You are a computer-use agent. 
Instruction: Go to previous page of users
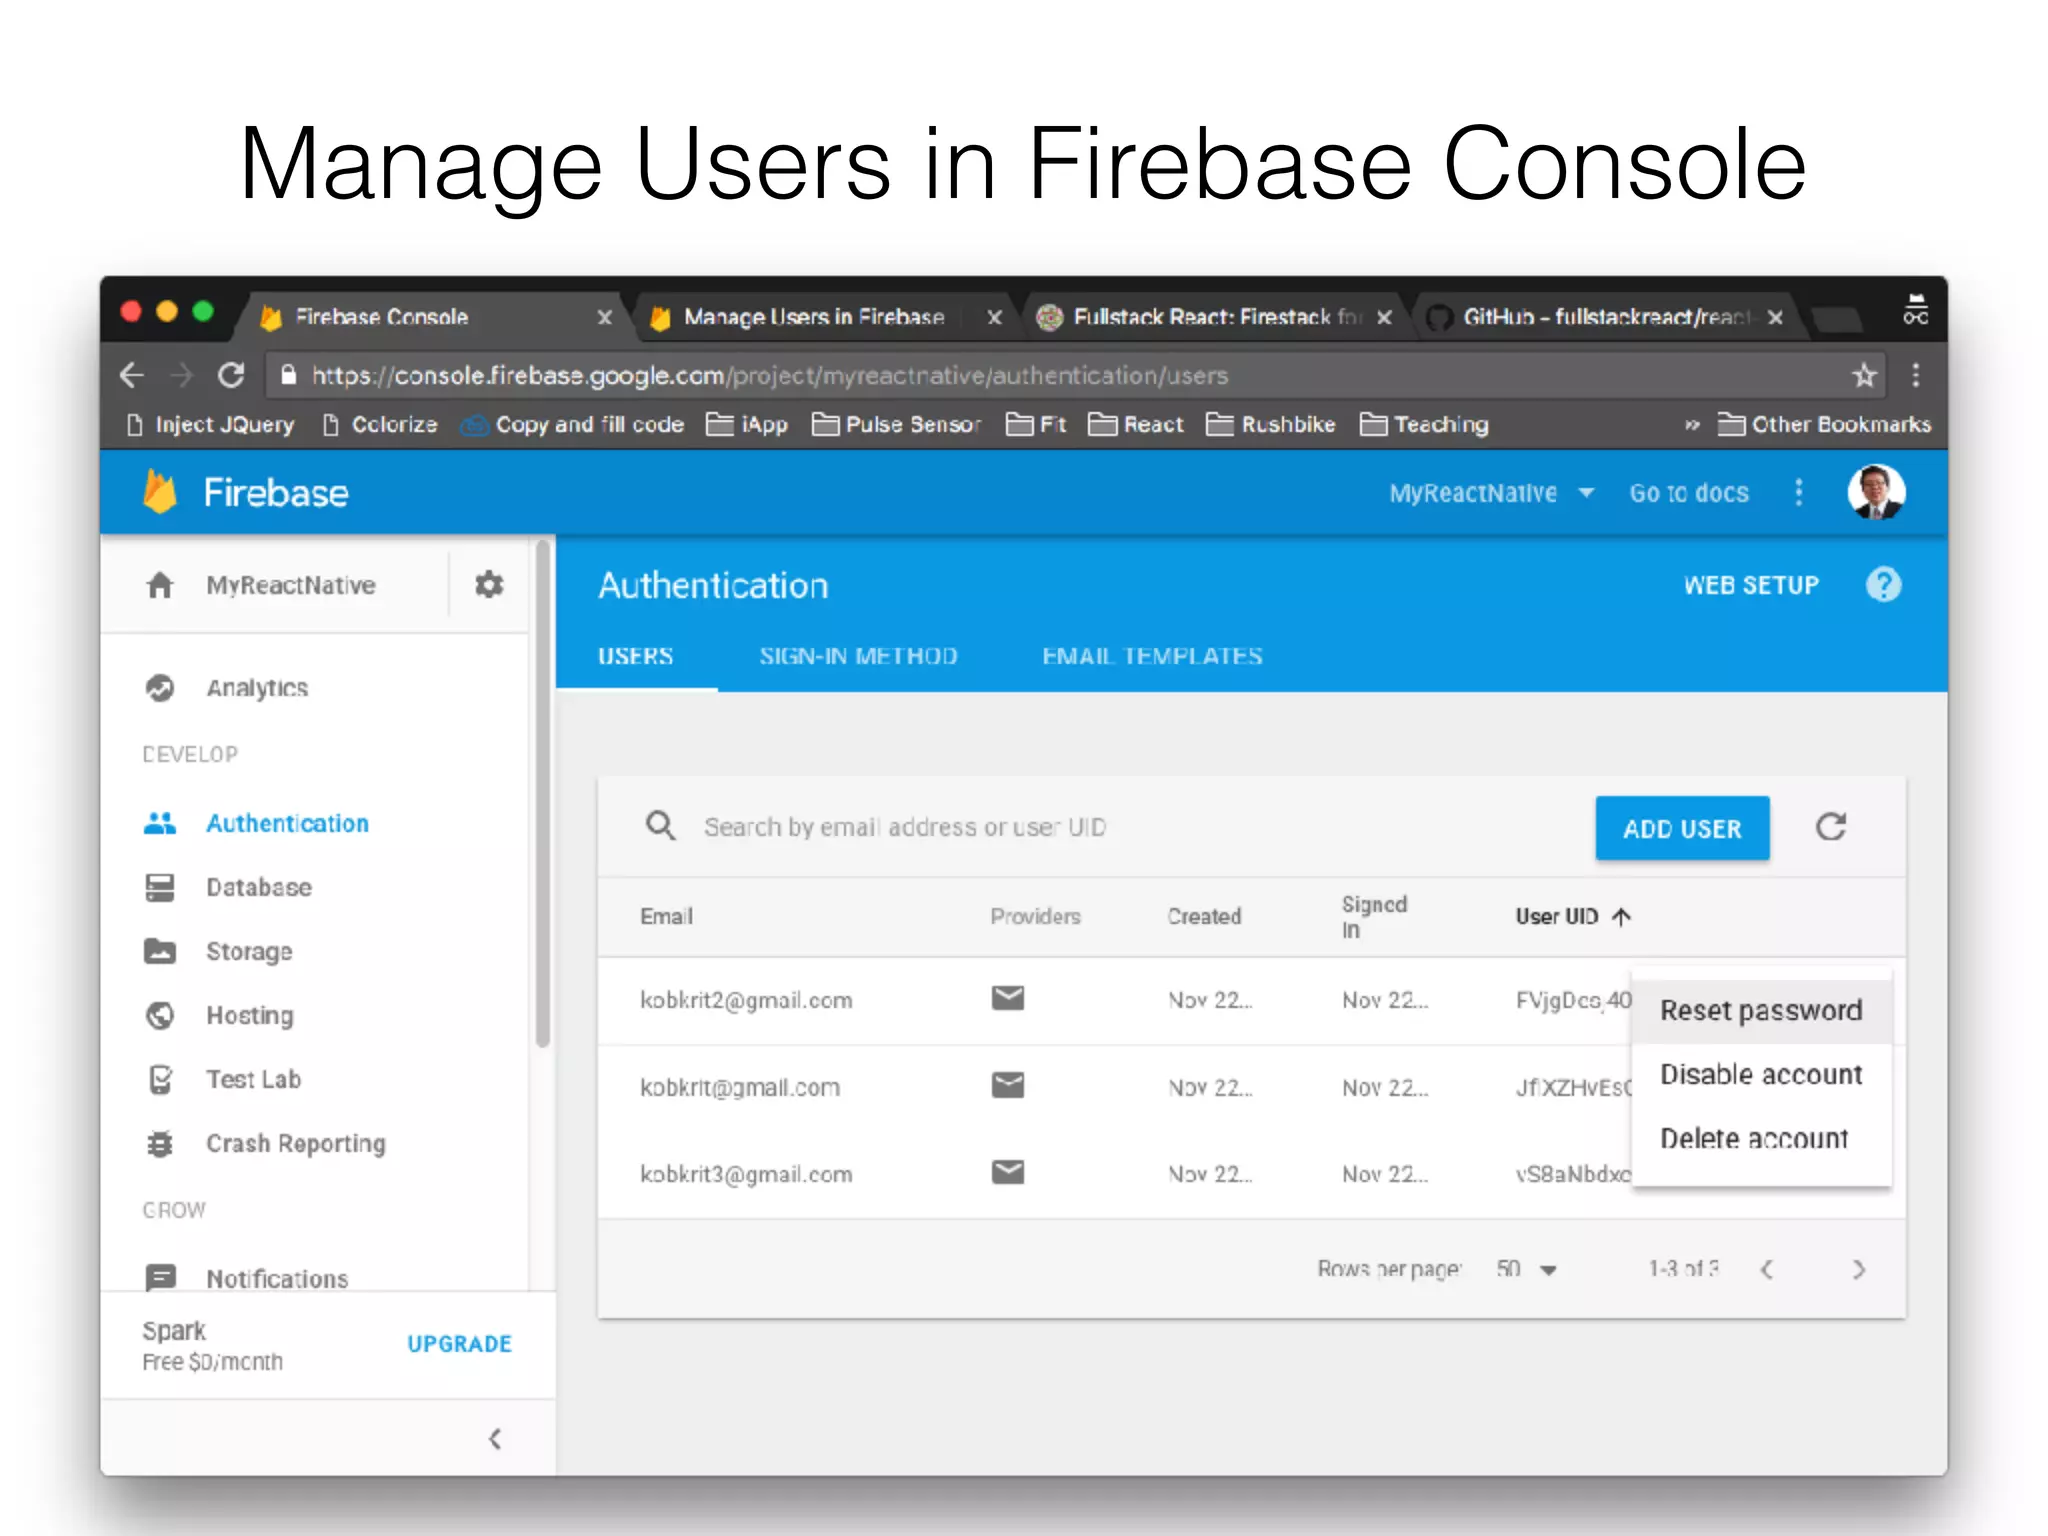(x=1767, y=1269)
